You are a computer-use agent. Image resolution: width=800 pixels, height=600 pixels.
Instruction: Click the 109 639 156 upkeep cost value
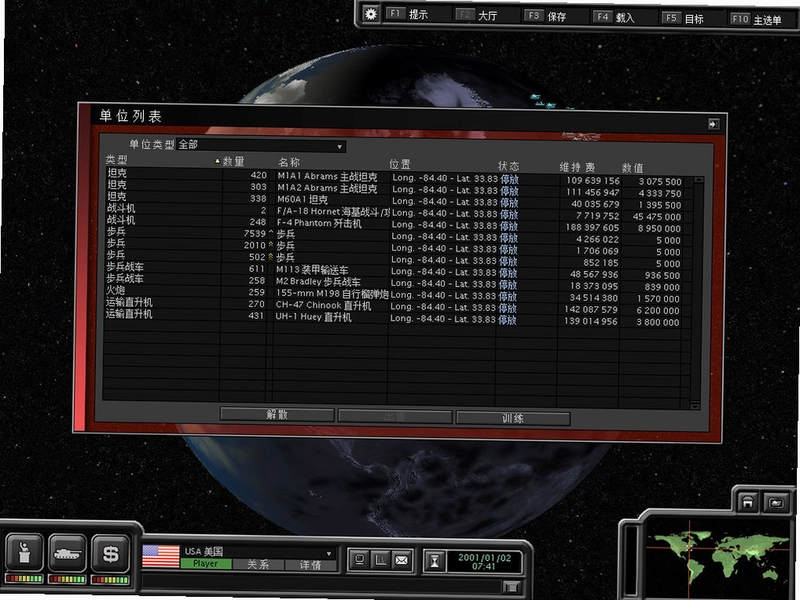(592, 181)
